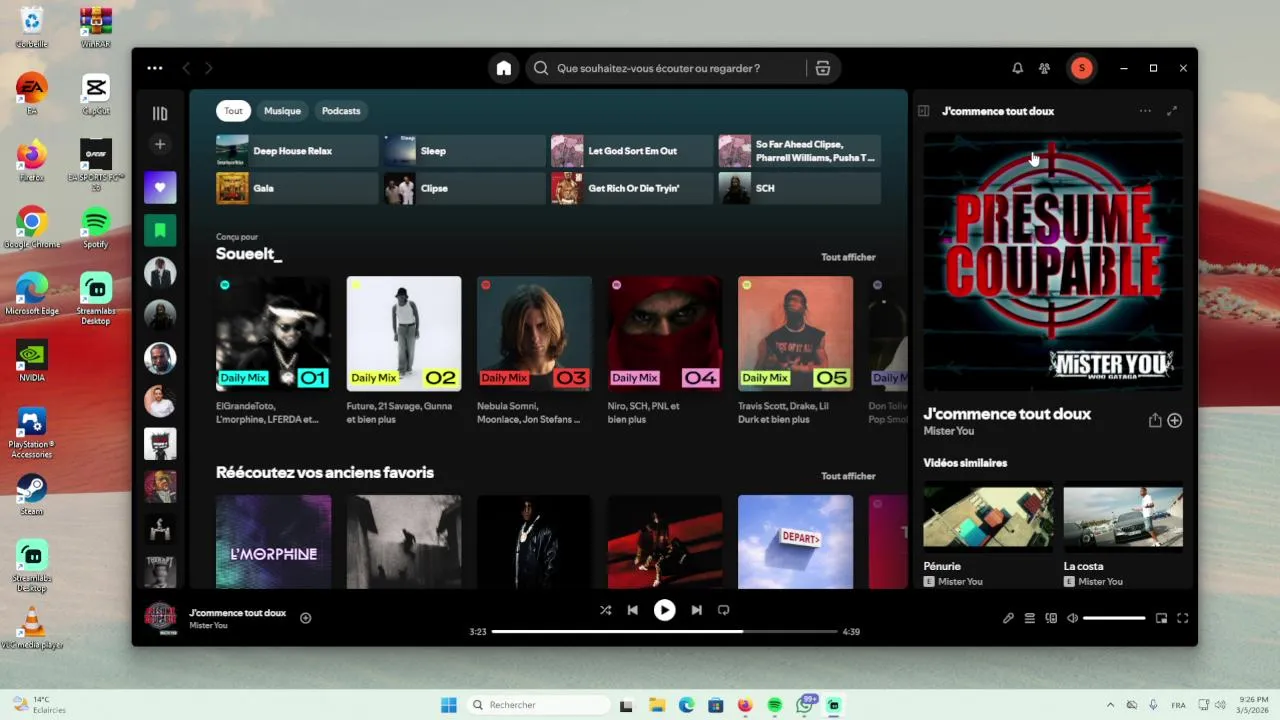Adjust the volume slider
The width and height of the screenshot is (1280, 720).
(x=1114, y=618)
